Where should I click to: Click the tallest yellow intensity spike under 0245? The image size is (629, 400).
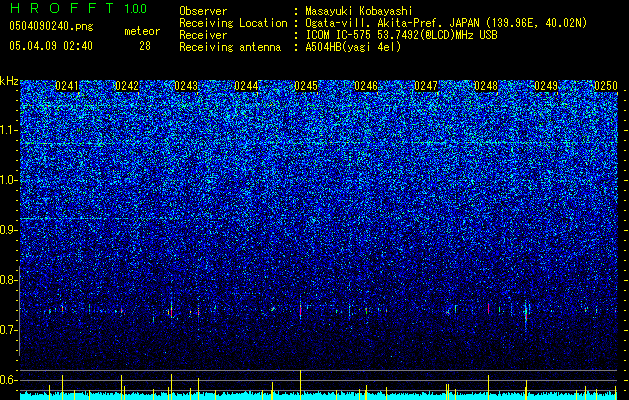pyautogui.click(x=300, y=385)
